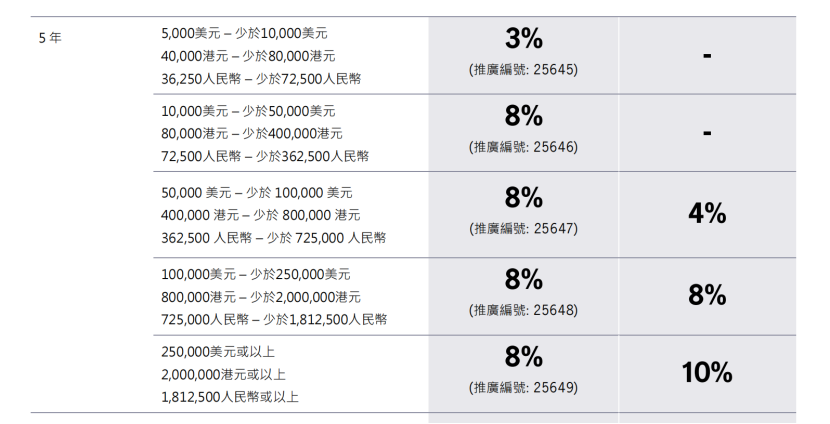Click promotion code 25646
The image size is (830, 424).
(x=523, y=147)
